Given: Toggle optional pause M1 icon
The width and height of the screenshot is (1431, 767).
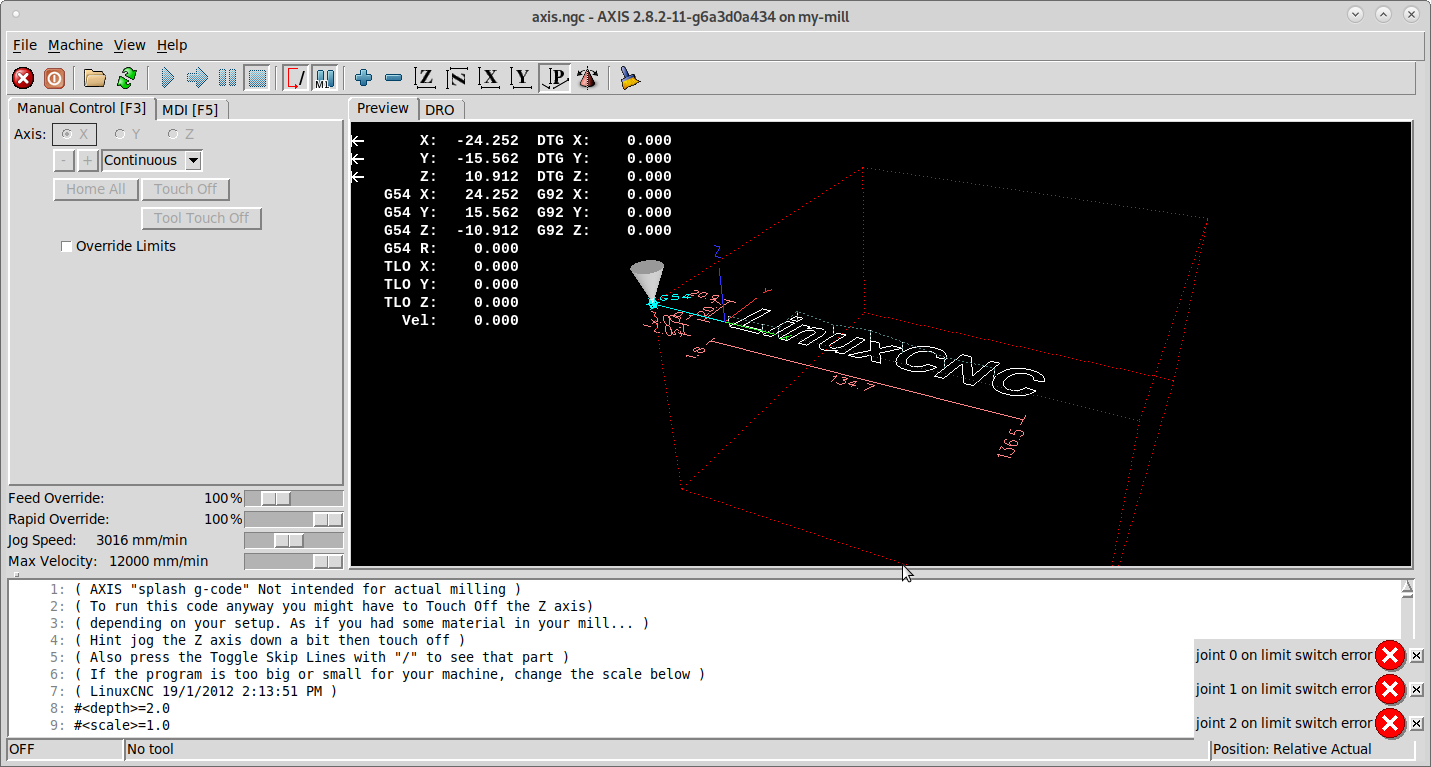Looking at the screenshot, I should coord(325,77).
